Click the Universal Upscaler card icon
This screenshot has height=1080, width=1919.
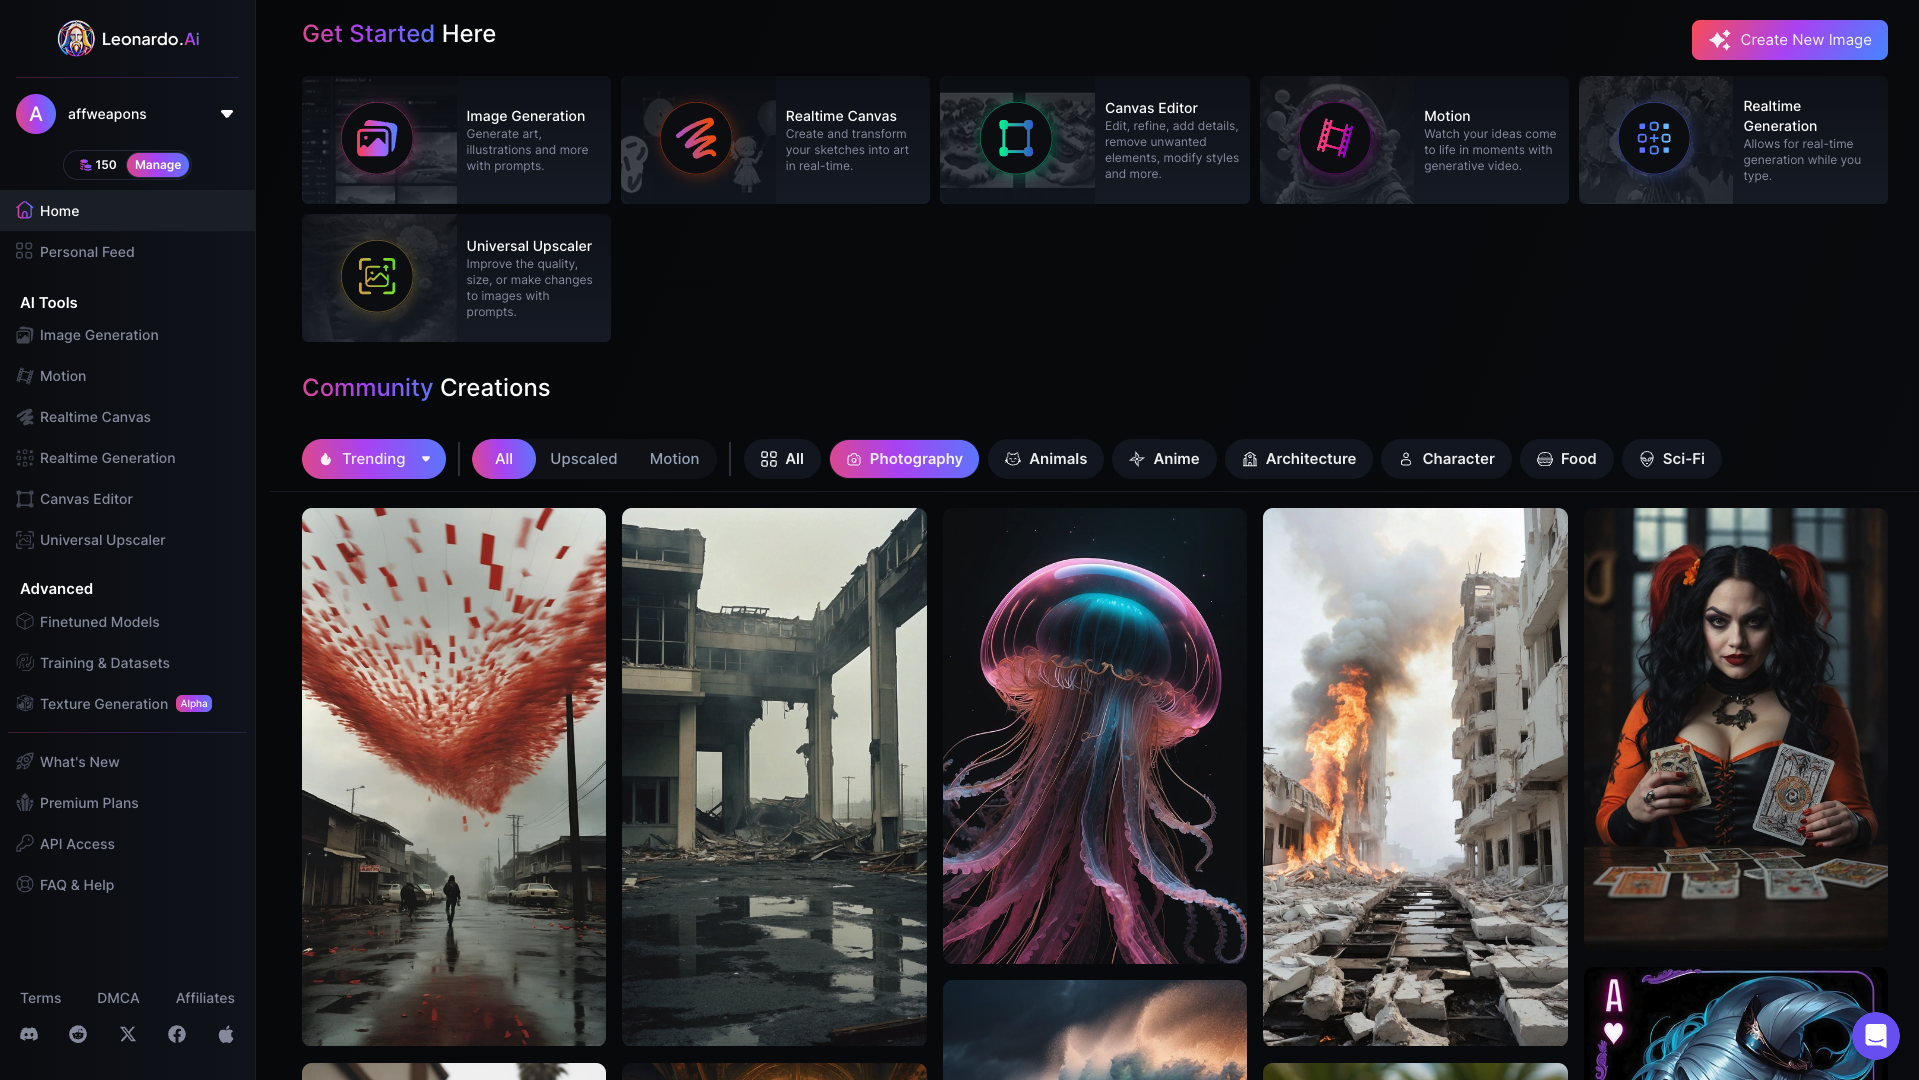[377, 277]
